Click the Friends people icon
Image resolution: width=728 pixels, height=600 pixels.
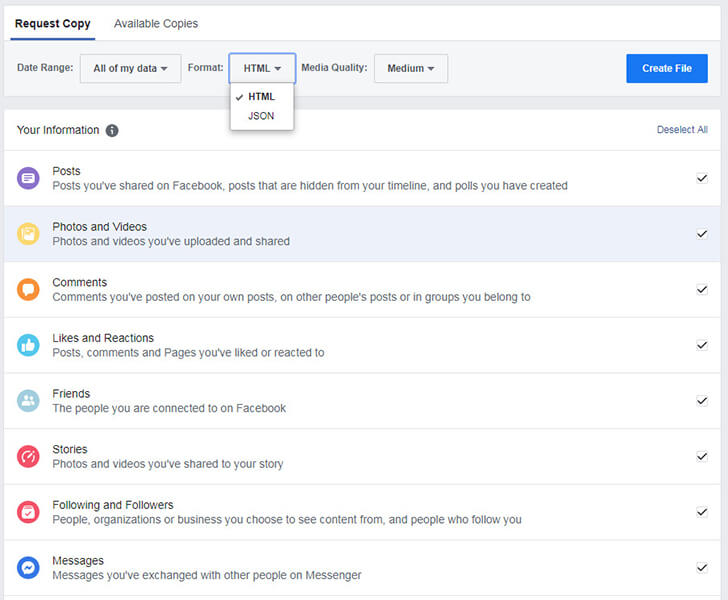(x=28, y=401)
